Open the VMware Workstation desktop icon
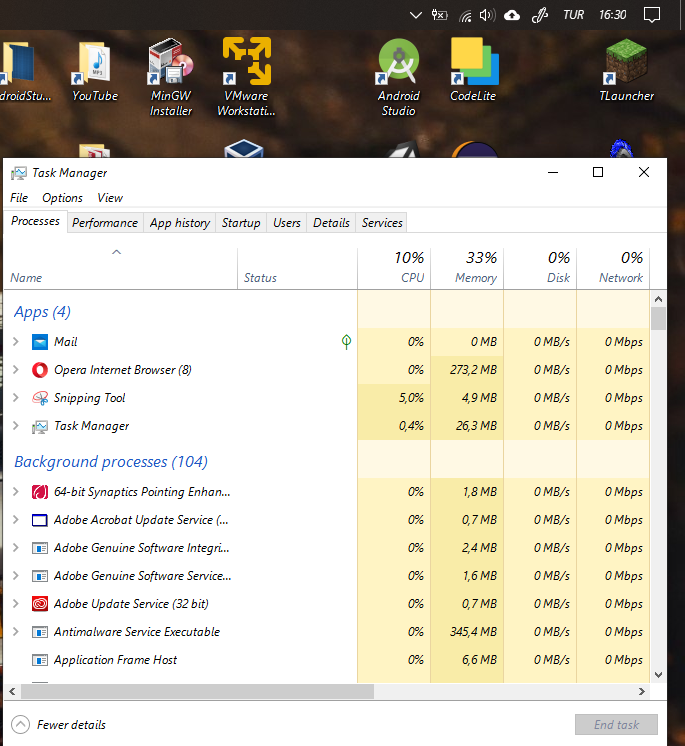Viewport: 685px width, 746px height. [246, 78]
